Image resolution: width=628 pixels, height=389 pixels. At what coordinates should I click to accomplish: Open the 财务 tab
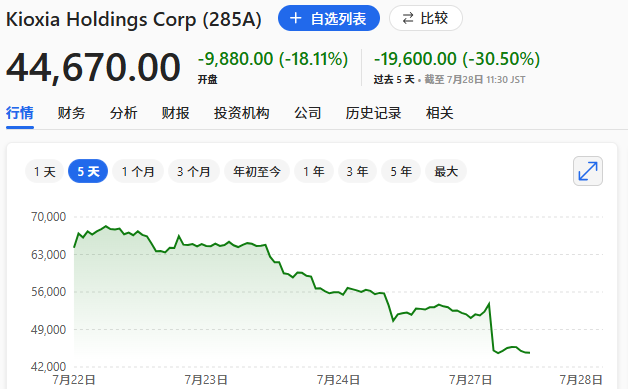coord(71,113)
